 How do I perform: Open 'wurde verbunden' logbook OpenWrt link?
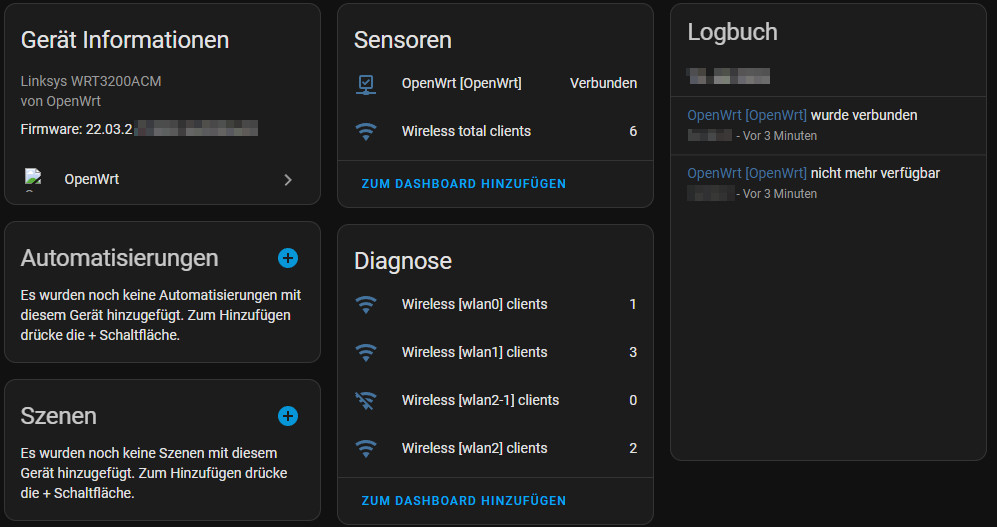pyautogui.click(x=746, y=115)
